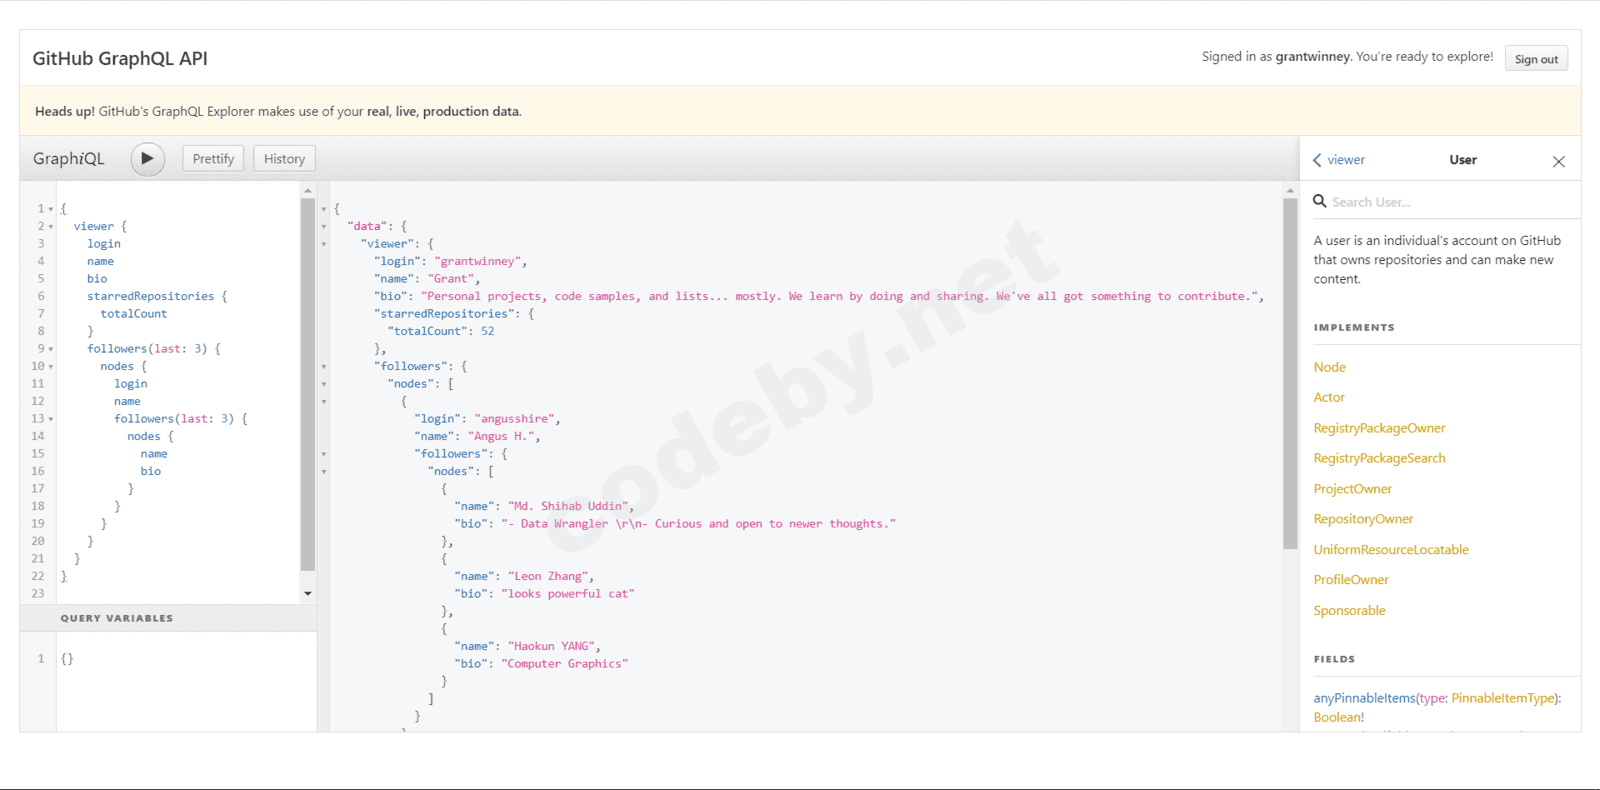This screenshot has width=1600, height=790.
Task: Collapse the "data" object in results
Action: [324, 227]
